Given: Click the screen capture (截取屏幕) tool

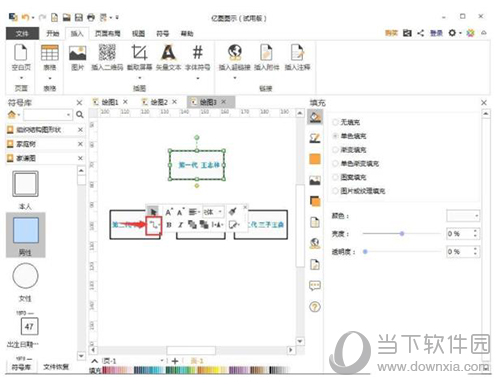Looking at the screenshot, I should click(x=139, y=57).
